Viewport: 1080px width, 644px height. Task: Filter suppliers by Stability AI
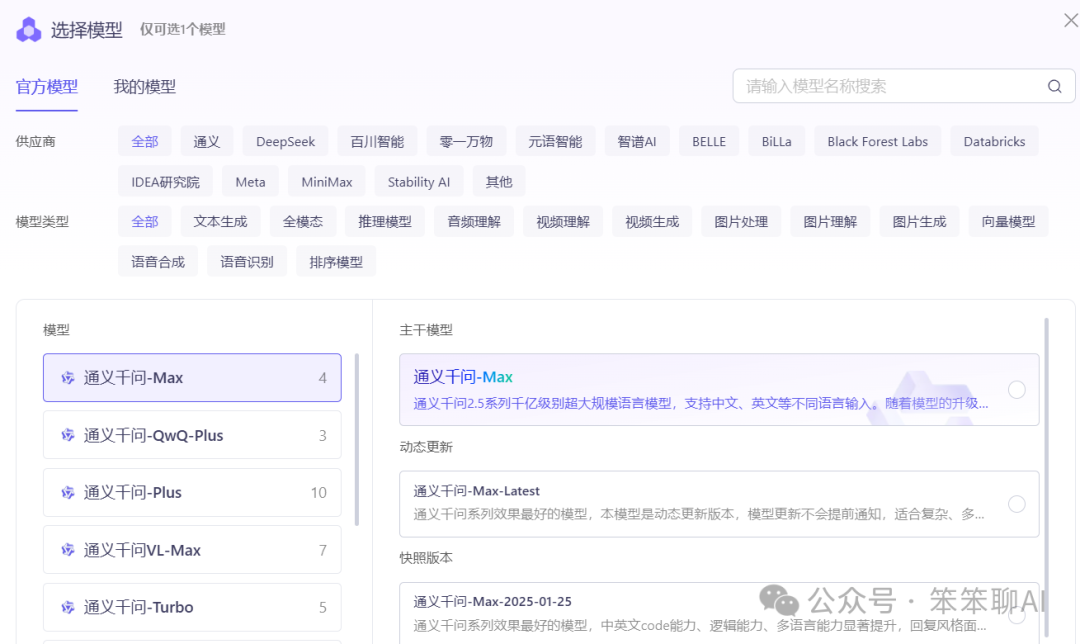pyautogui.click(x=419, y=182)
